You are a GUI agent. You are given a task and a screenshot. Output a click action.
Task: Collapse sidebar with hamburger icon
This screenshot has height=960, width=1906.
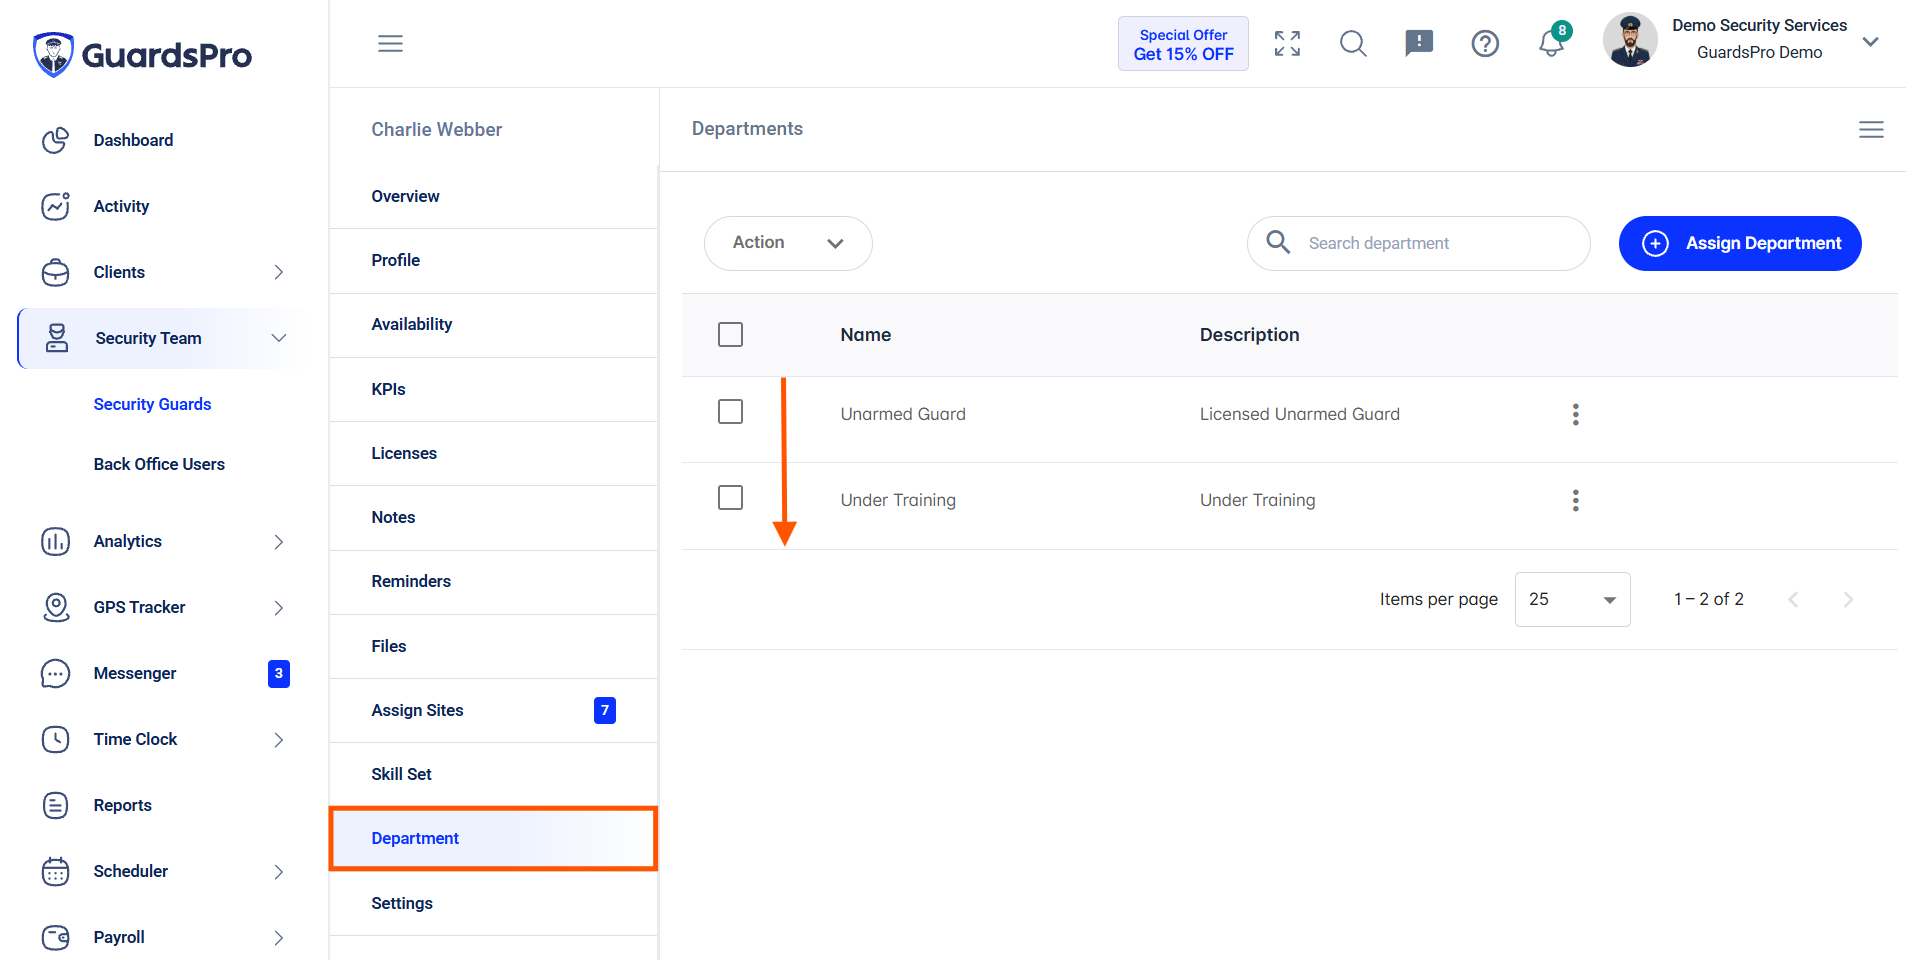(390, 43)
